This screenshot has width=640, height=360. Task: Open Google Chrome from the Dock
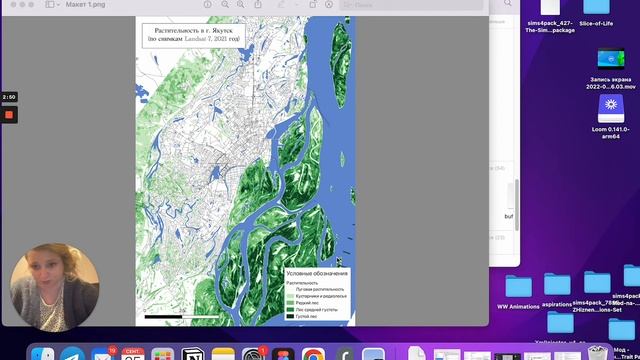313,353
